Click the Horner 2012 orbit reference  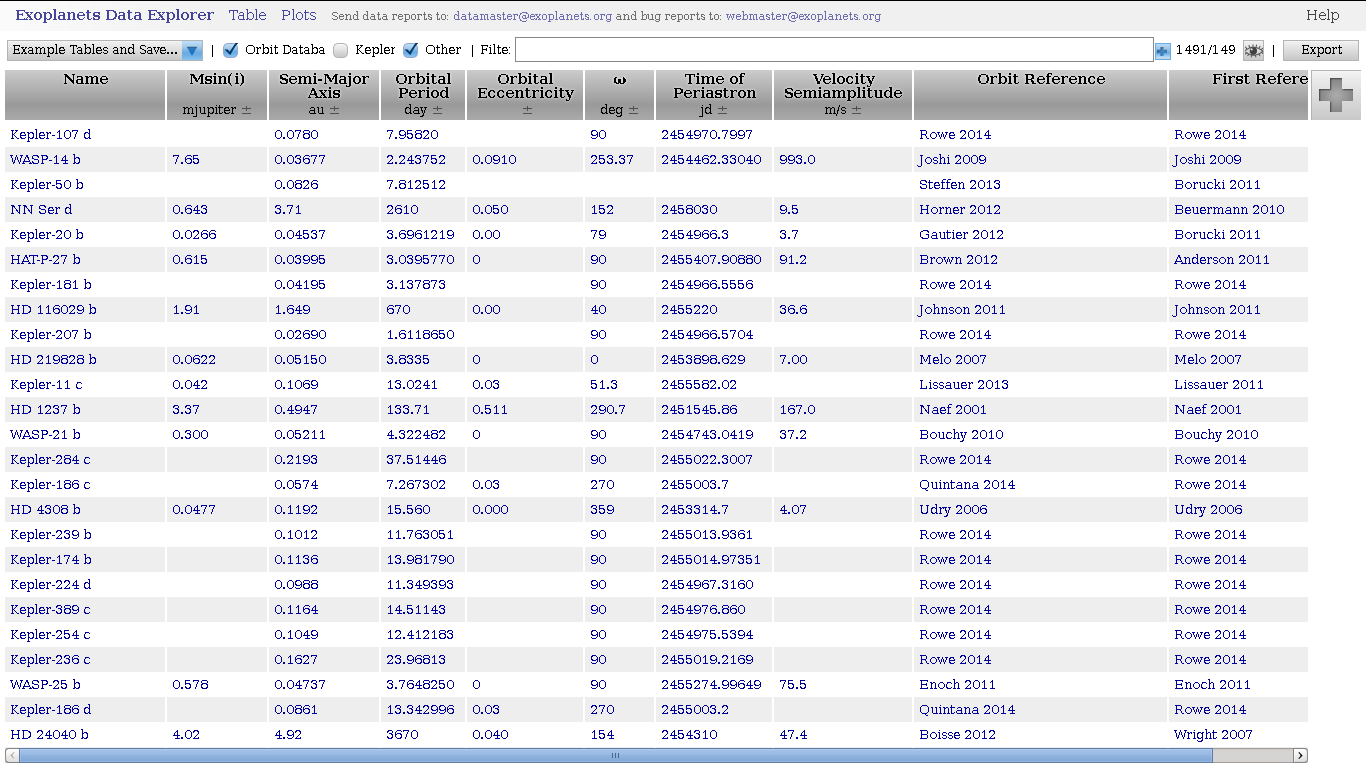coord(959,209)
